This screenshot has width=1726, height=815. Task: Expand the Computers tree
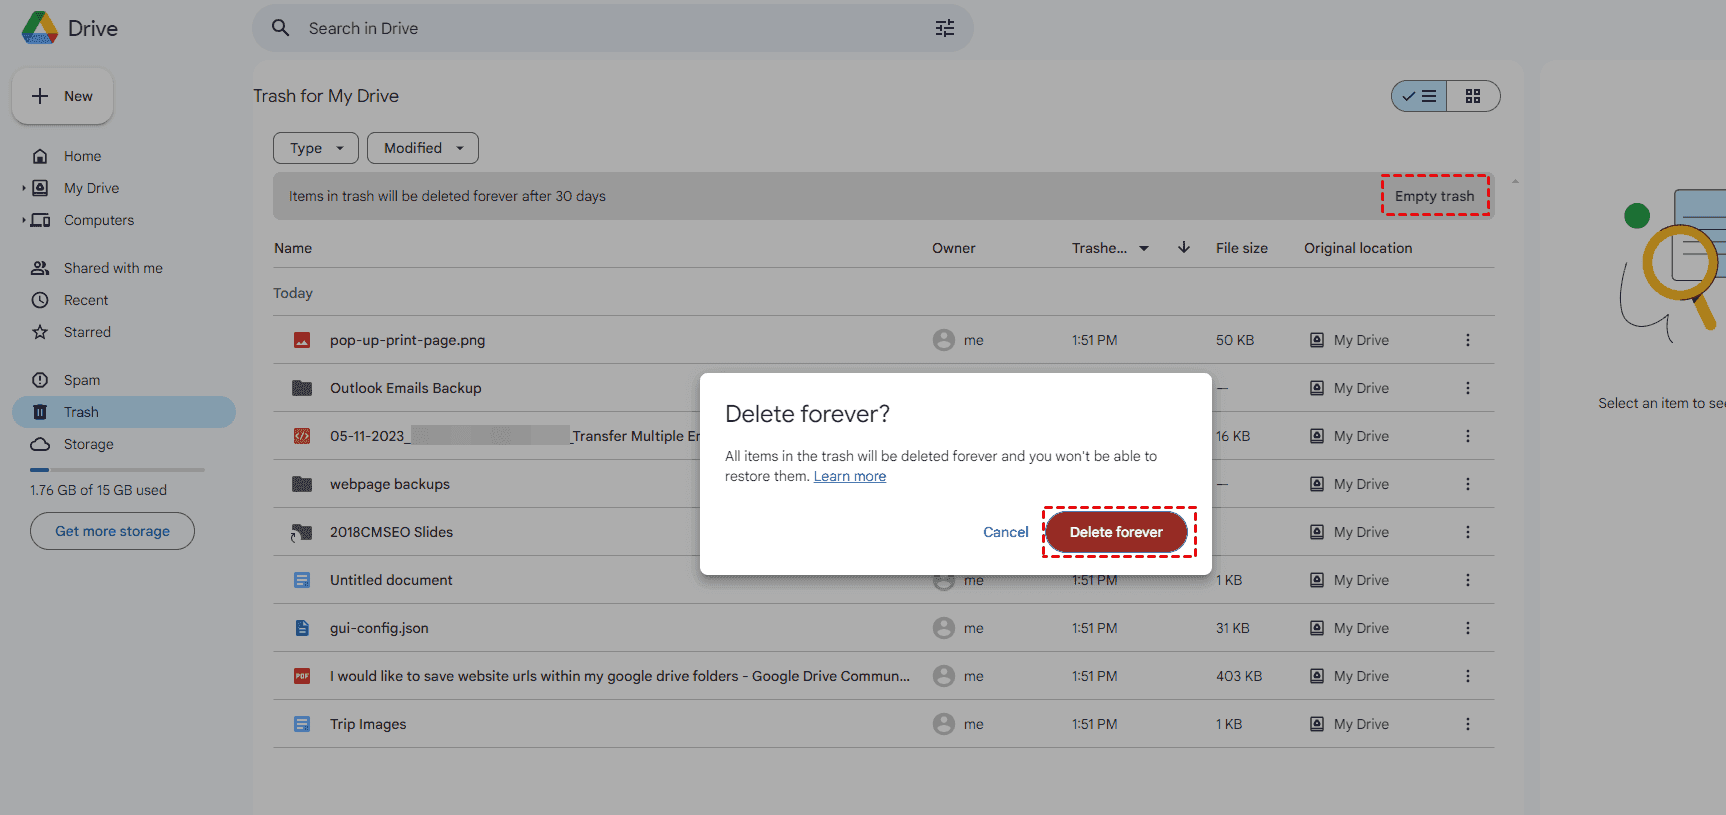click(24, 220)
